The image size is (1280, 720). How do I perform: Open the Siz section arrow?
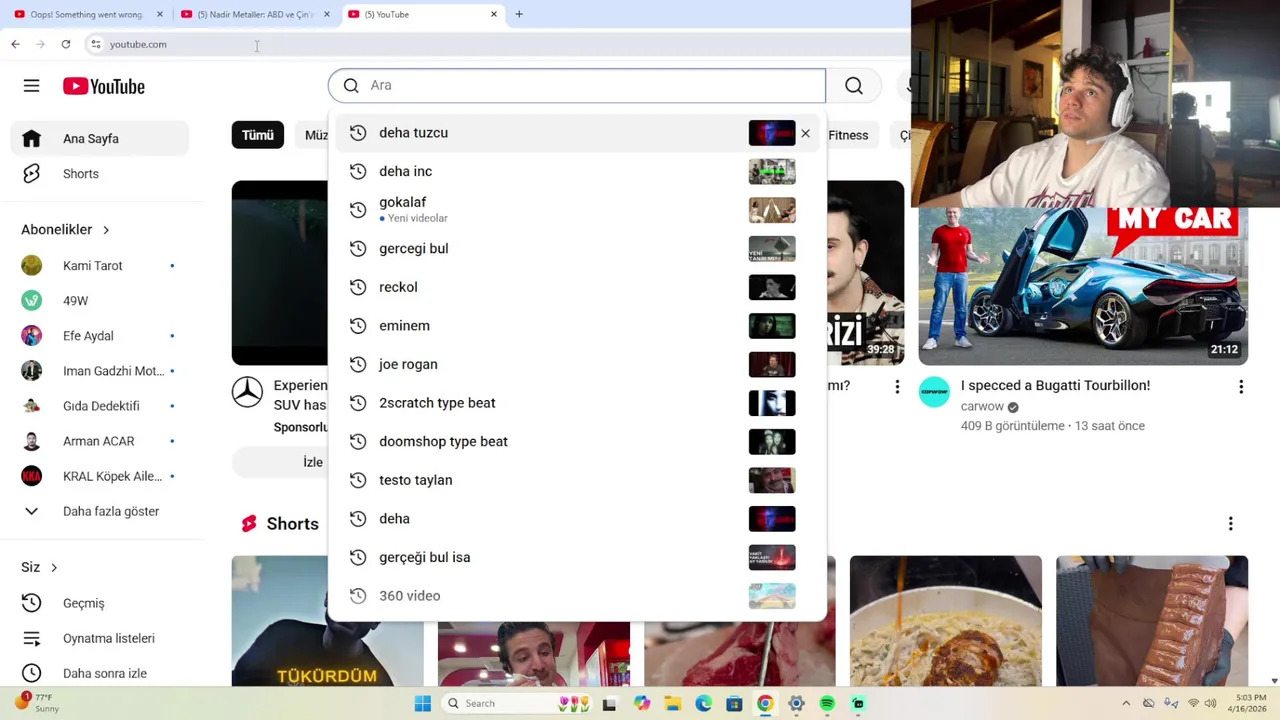[54, 568]
